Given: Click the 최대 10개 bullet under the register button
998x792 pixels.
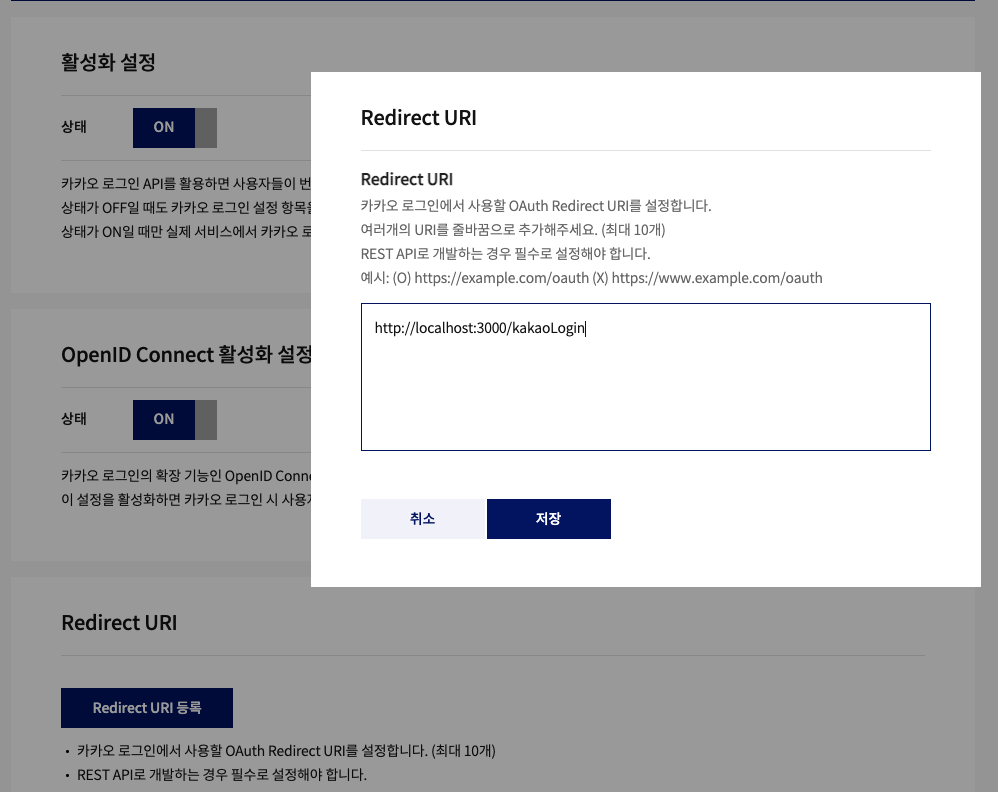Looking at the screenshot, I should (x=286, y=751).
